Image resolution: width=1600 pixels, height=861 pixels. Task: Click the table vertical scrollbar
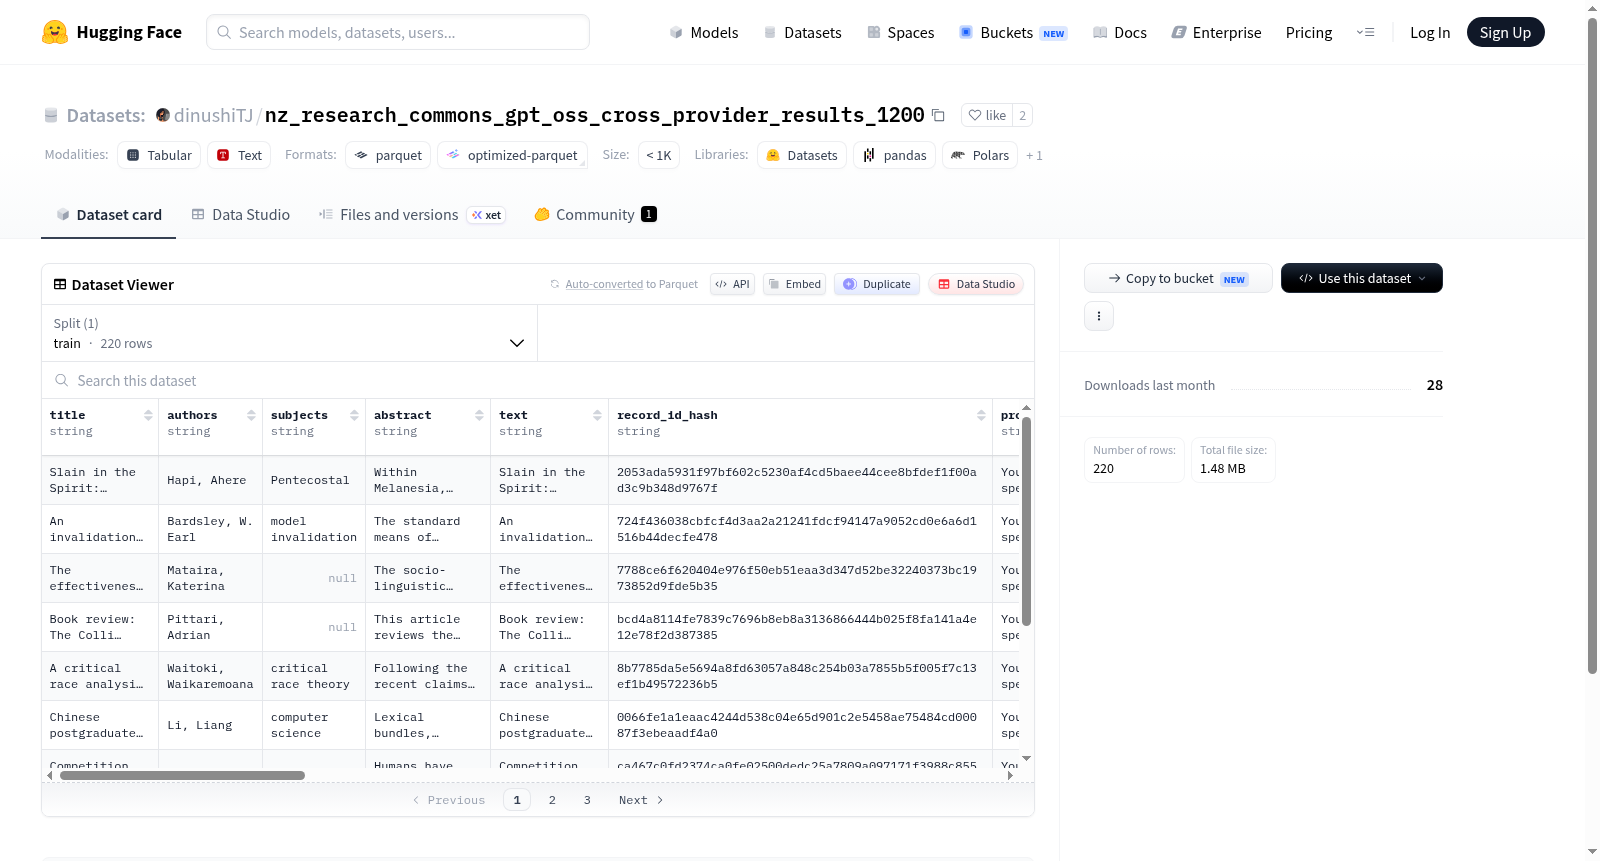tap(1026, 520)
